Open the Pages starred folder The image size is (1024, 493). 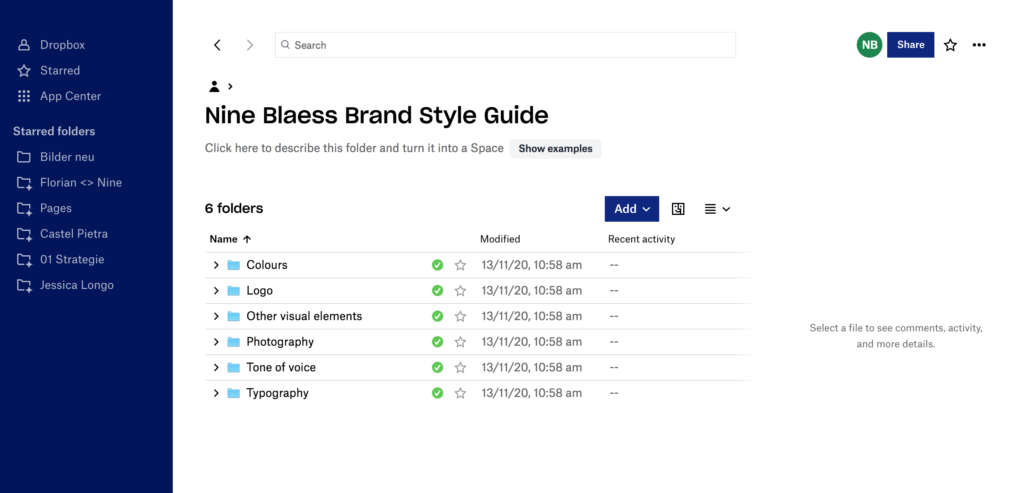(x=44, y=208)
